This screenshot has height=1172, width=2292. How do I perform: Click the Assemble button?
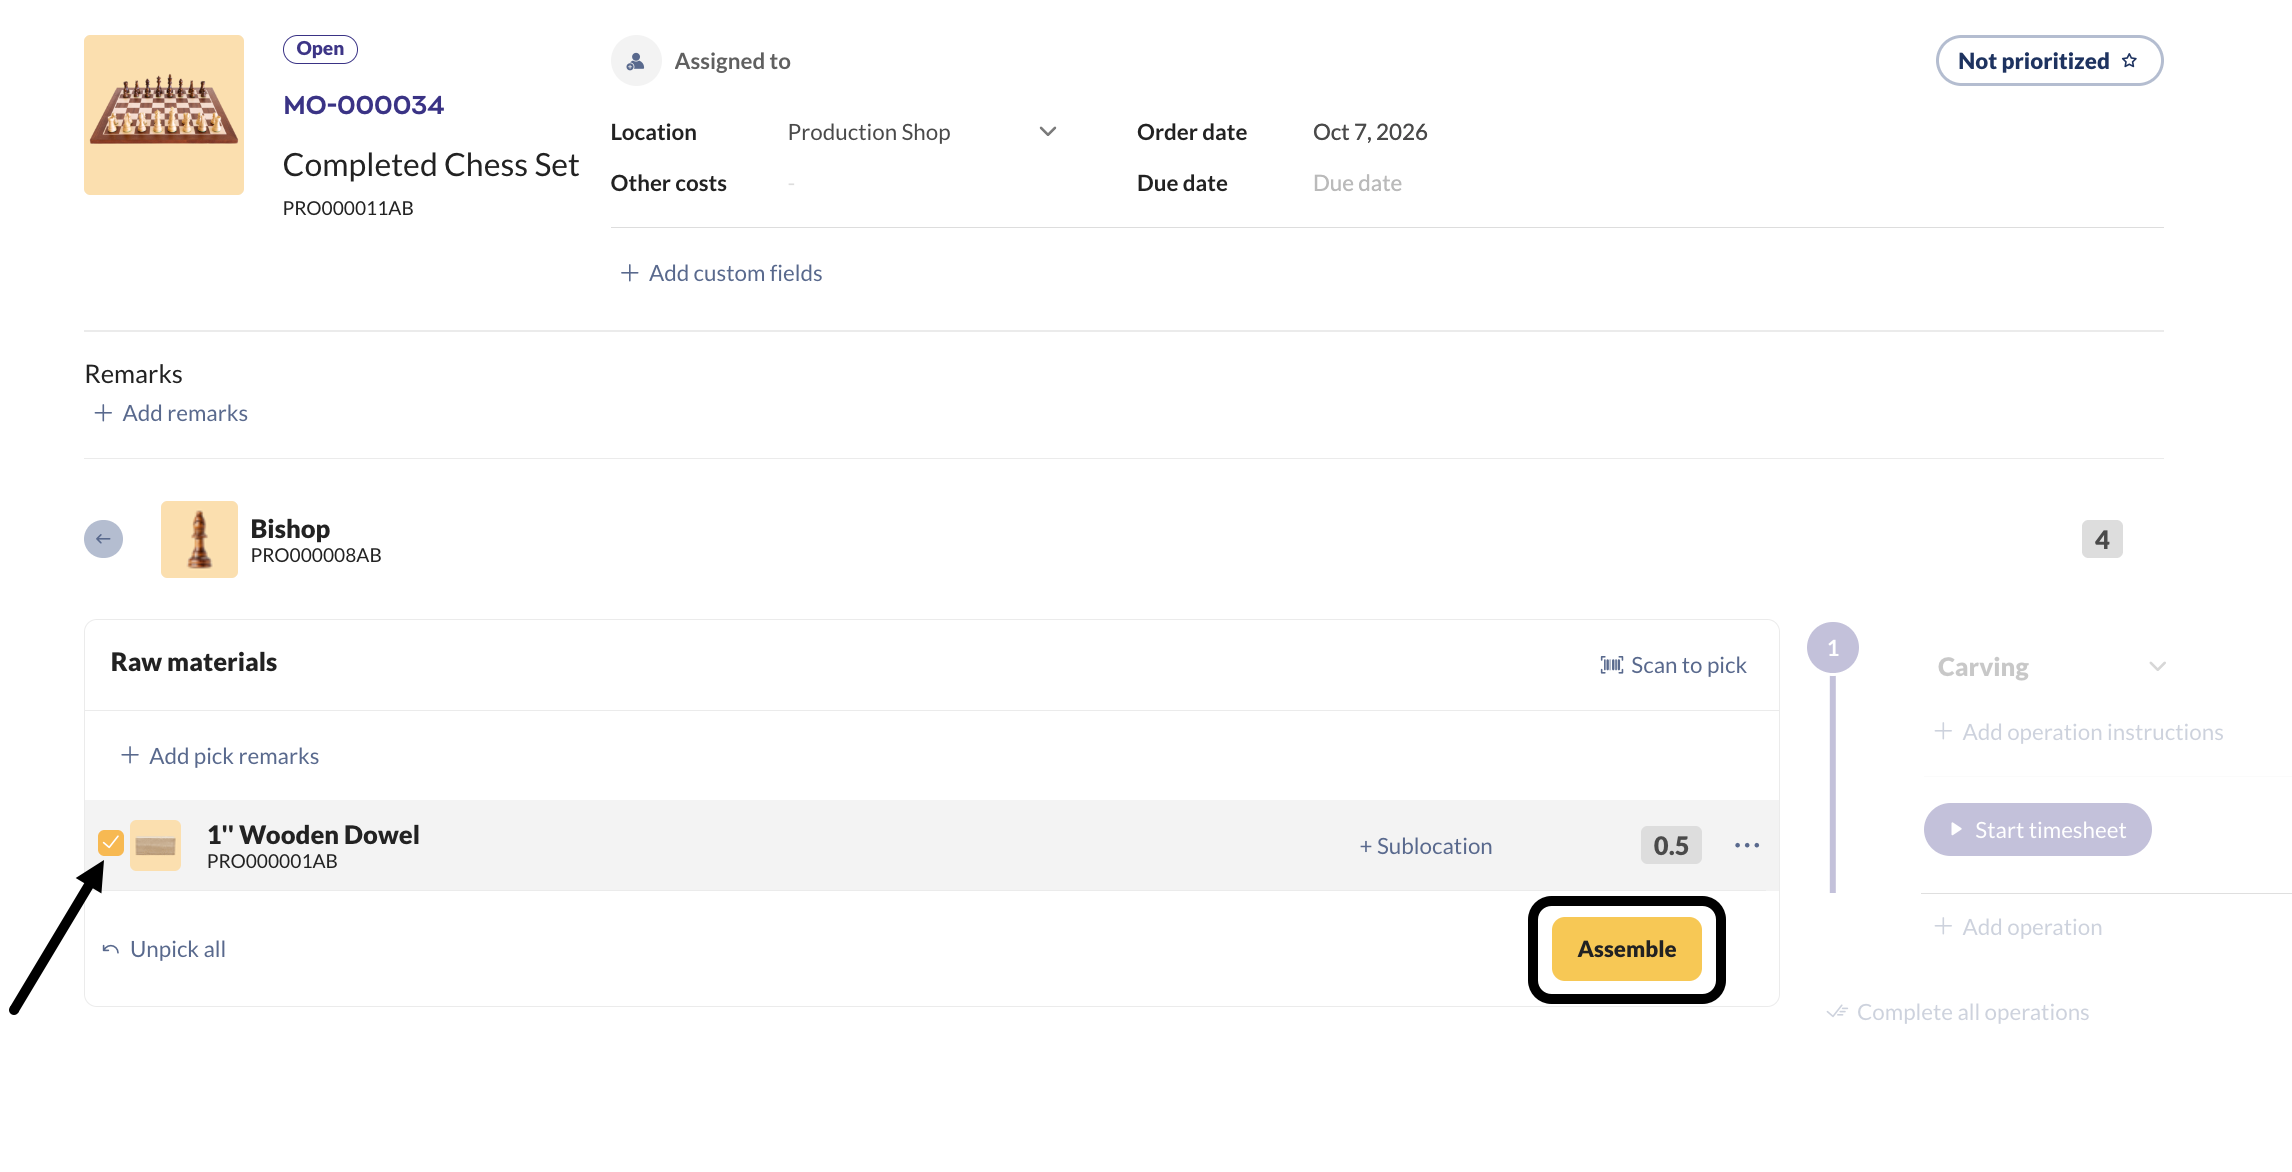click(x=1627, y=949)
